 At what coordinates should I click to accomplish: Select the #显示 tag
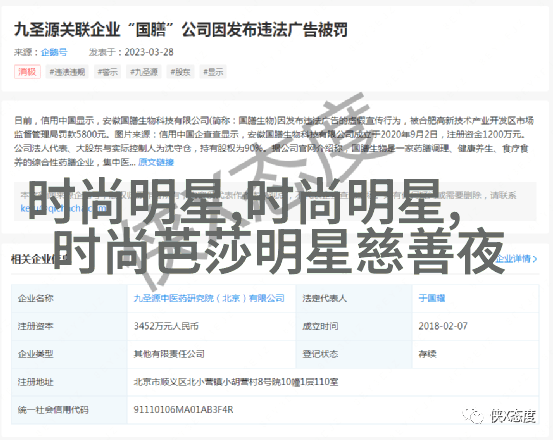pos(213,72)
